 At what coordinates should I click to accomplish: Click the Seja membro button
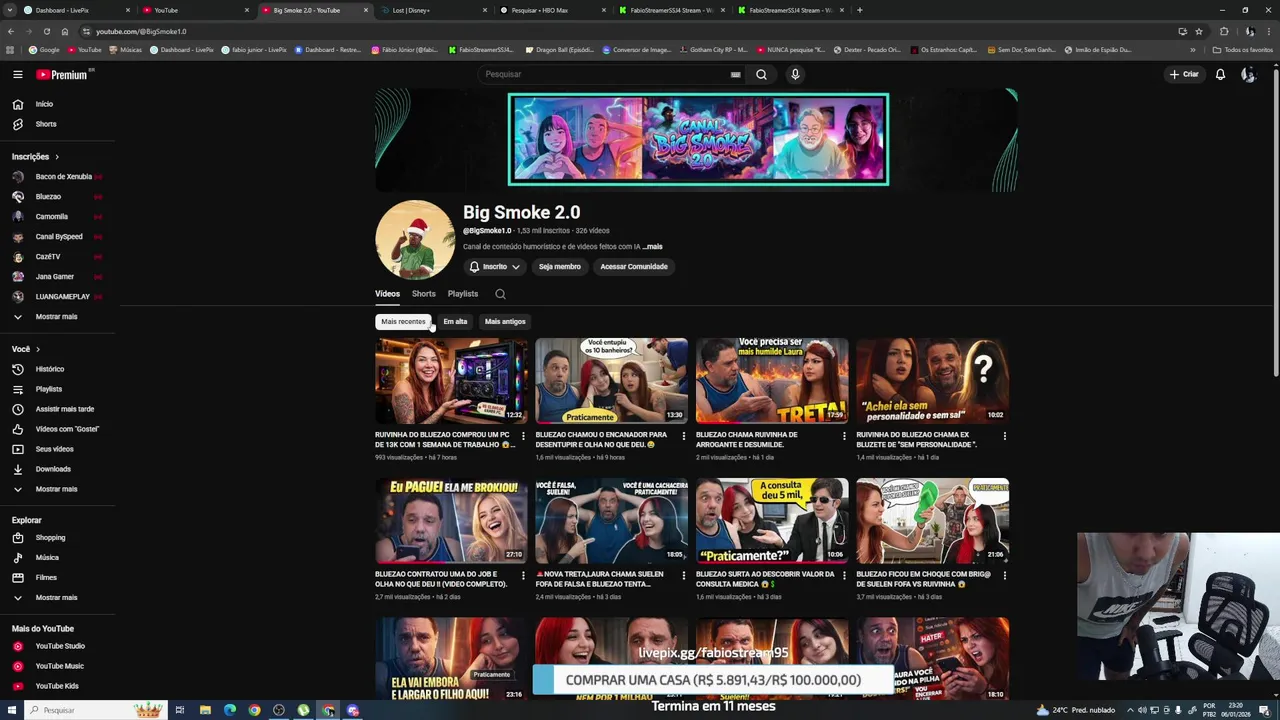pos(560,267)
